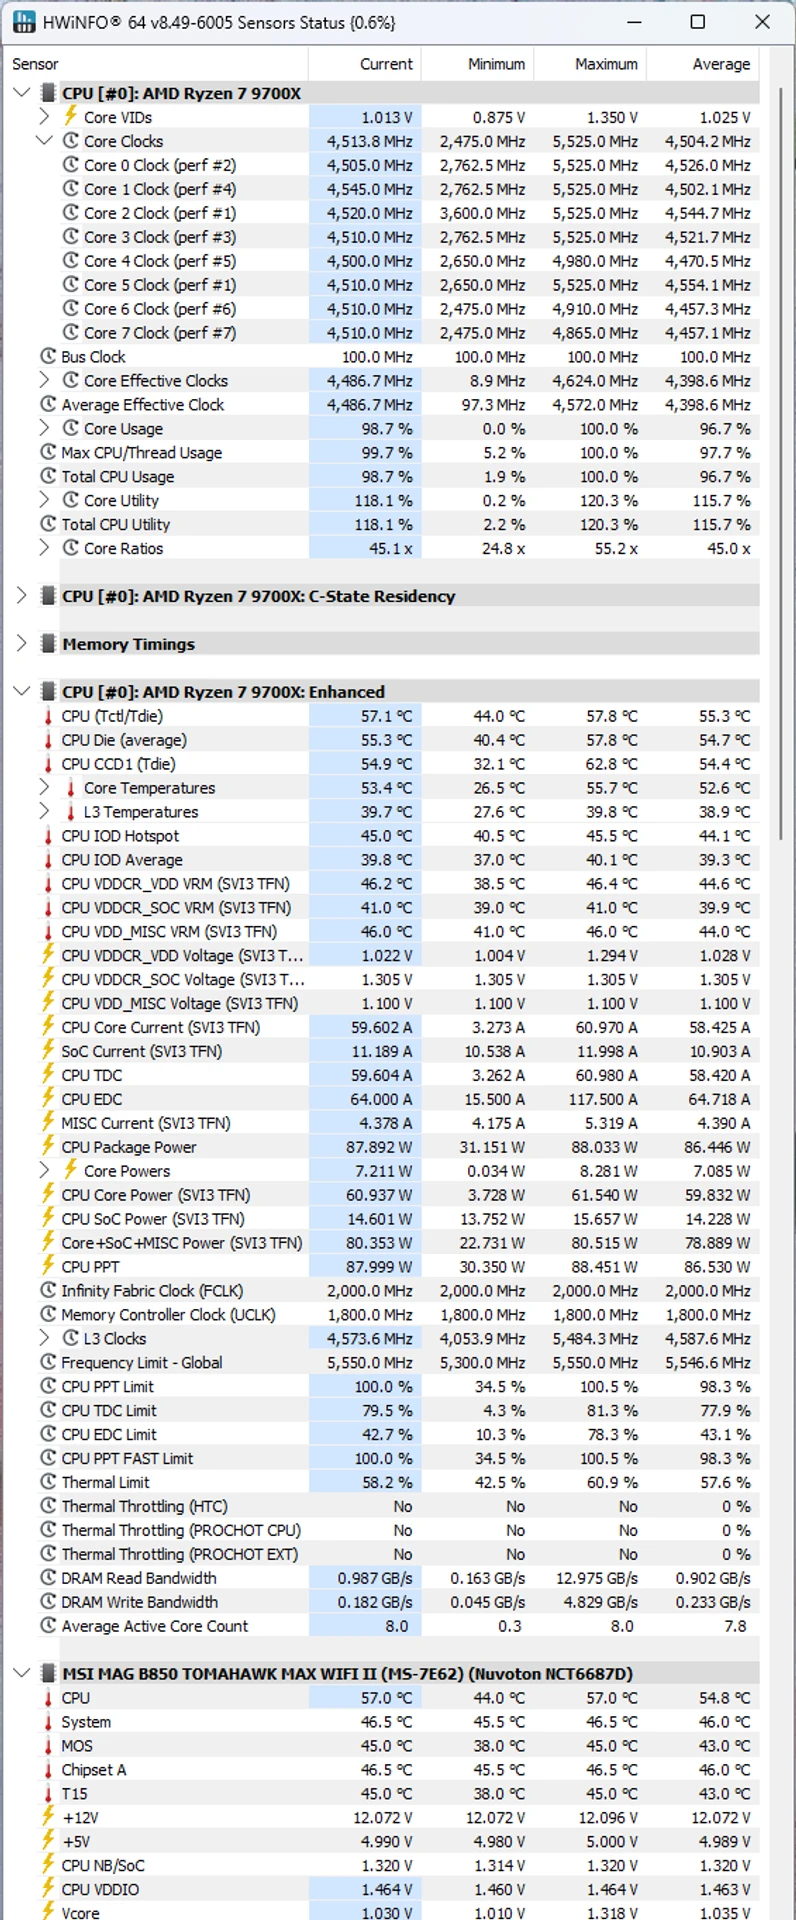
Task: Expand the L3 Temperatures node
Action: click(x=44, y=812)
